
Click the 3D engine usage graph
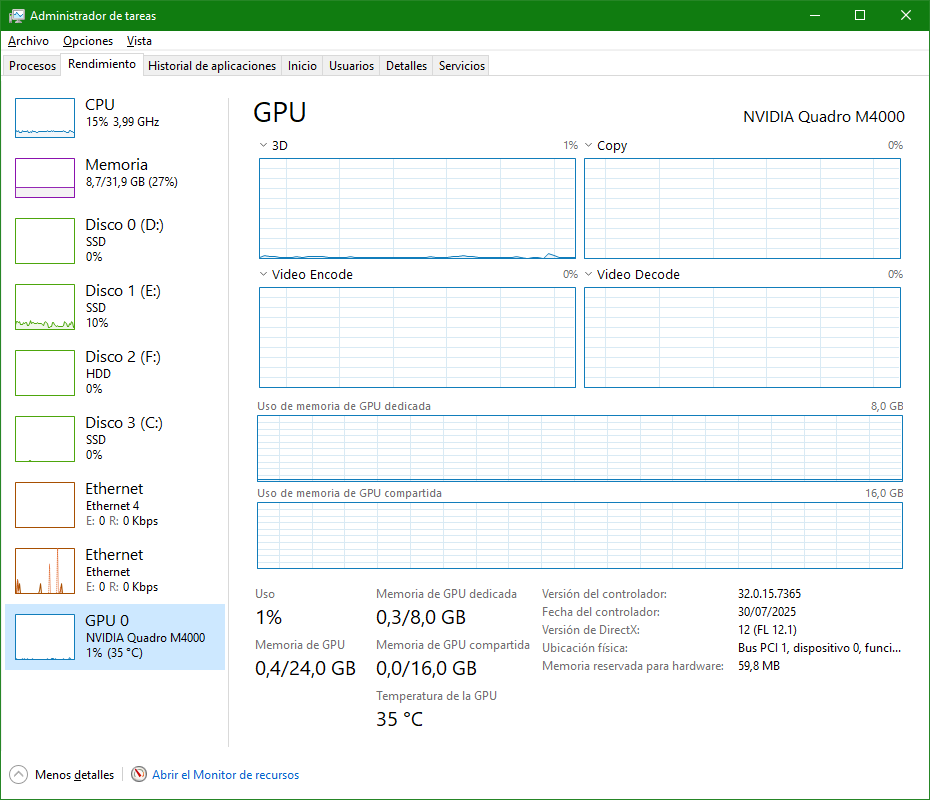417,208
